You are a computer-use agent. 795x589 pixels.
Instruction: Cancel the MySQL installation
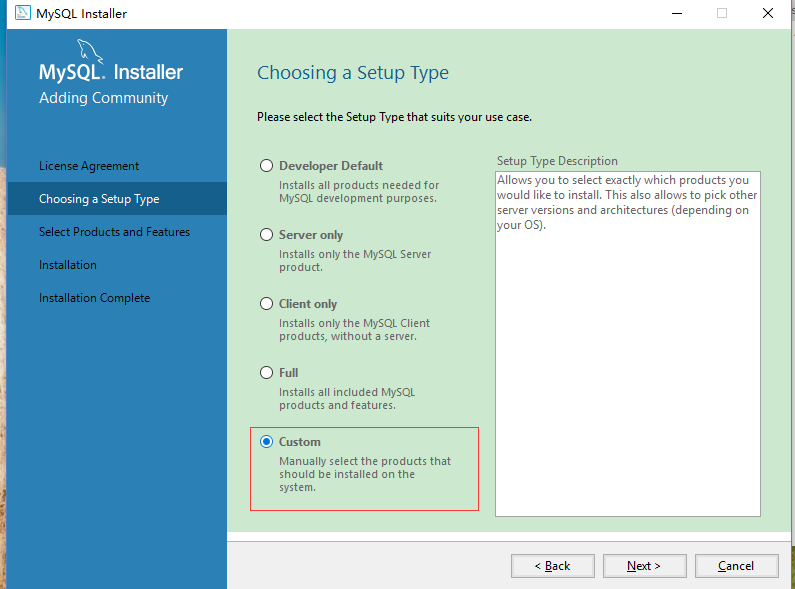pos(736,566)
